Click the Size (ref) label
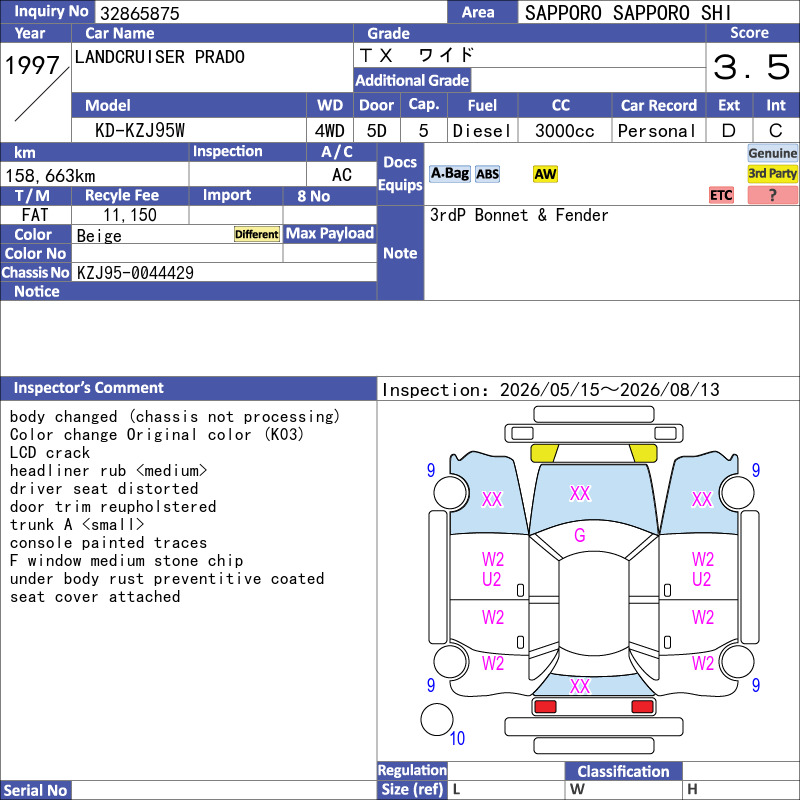 tap(412, 789)
